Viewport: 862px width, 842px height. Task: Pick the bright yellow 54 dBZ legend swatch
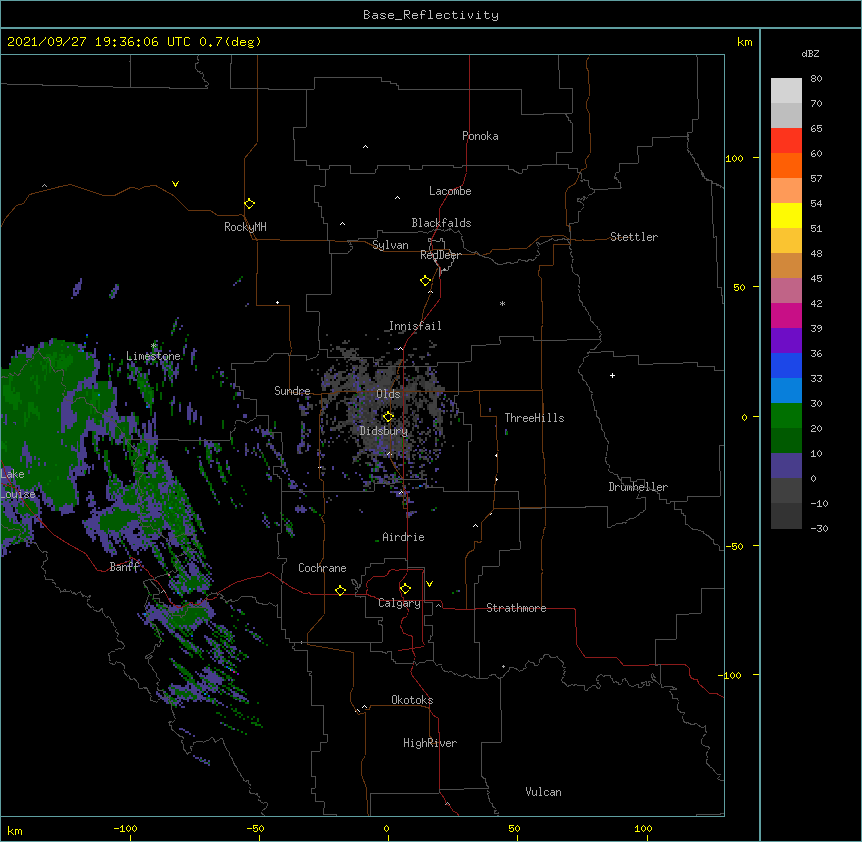click(786, 215)
